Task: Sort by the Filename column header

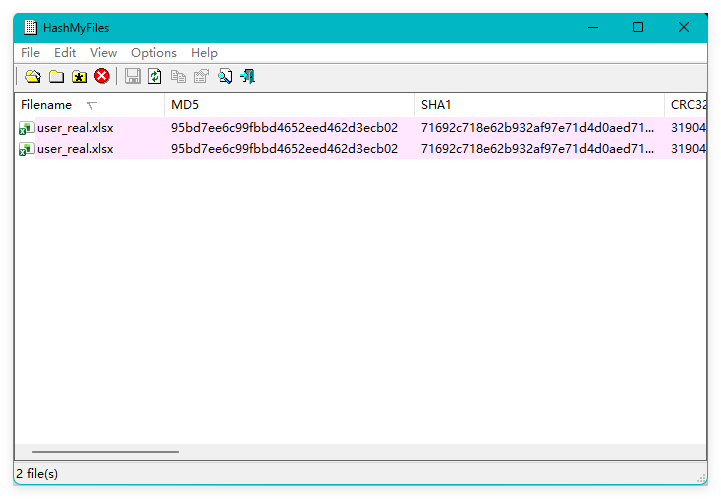Action: point(90,105)
